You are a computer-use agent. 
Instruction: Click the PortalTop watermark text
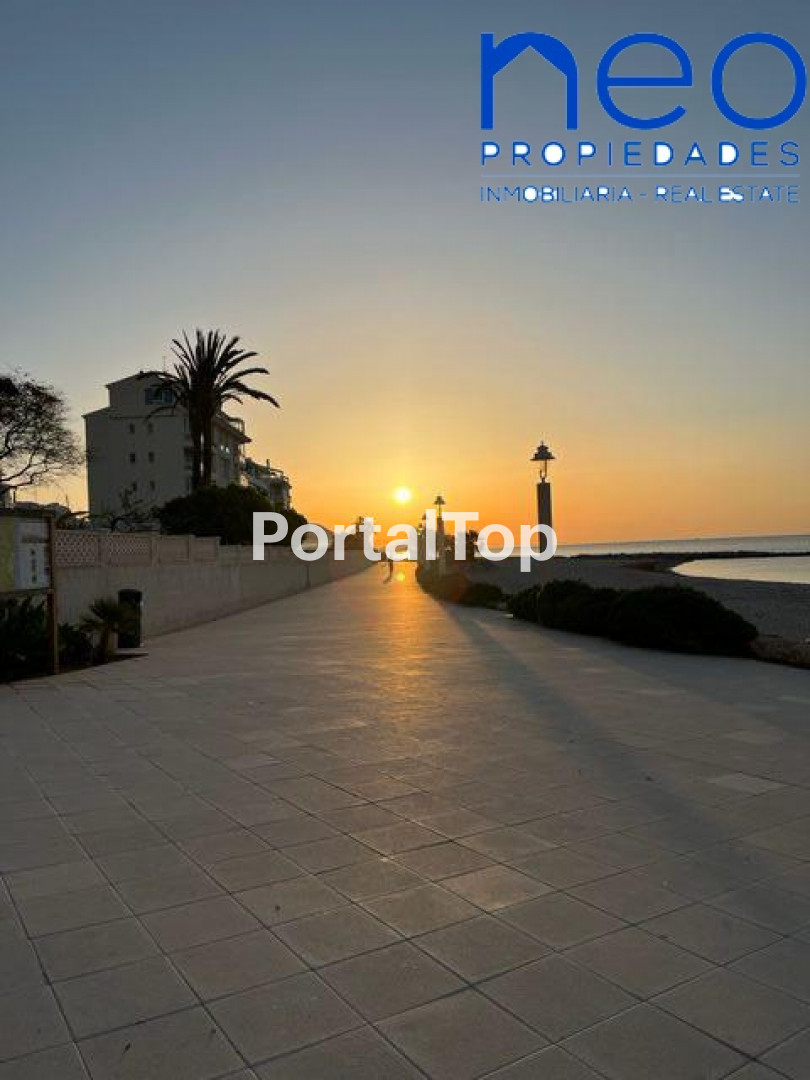(x=403, y=538)
